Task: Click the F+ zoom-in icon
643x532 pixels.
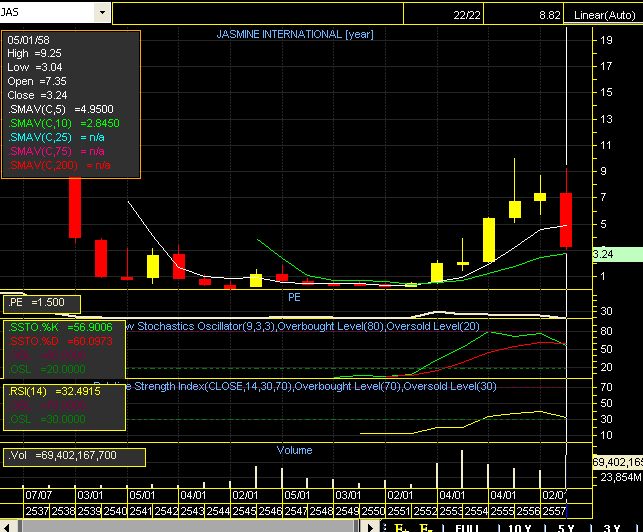Action: click(402, 528)
